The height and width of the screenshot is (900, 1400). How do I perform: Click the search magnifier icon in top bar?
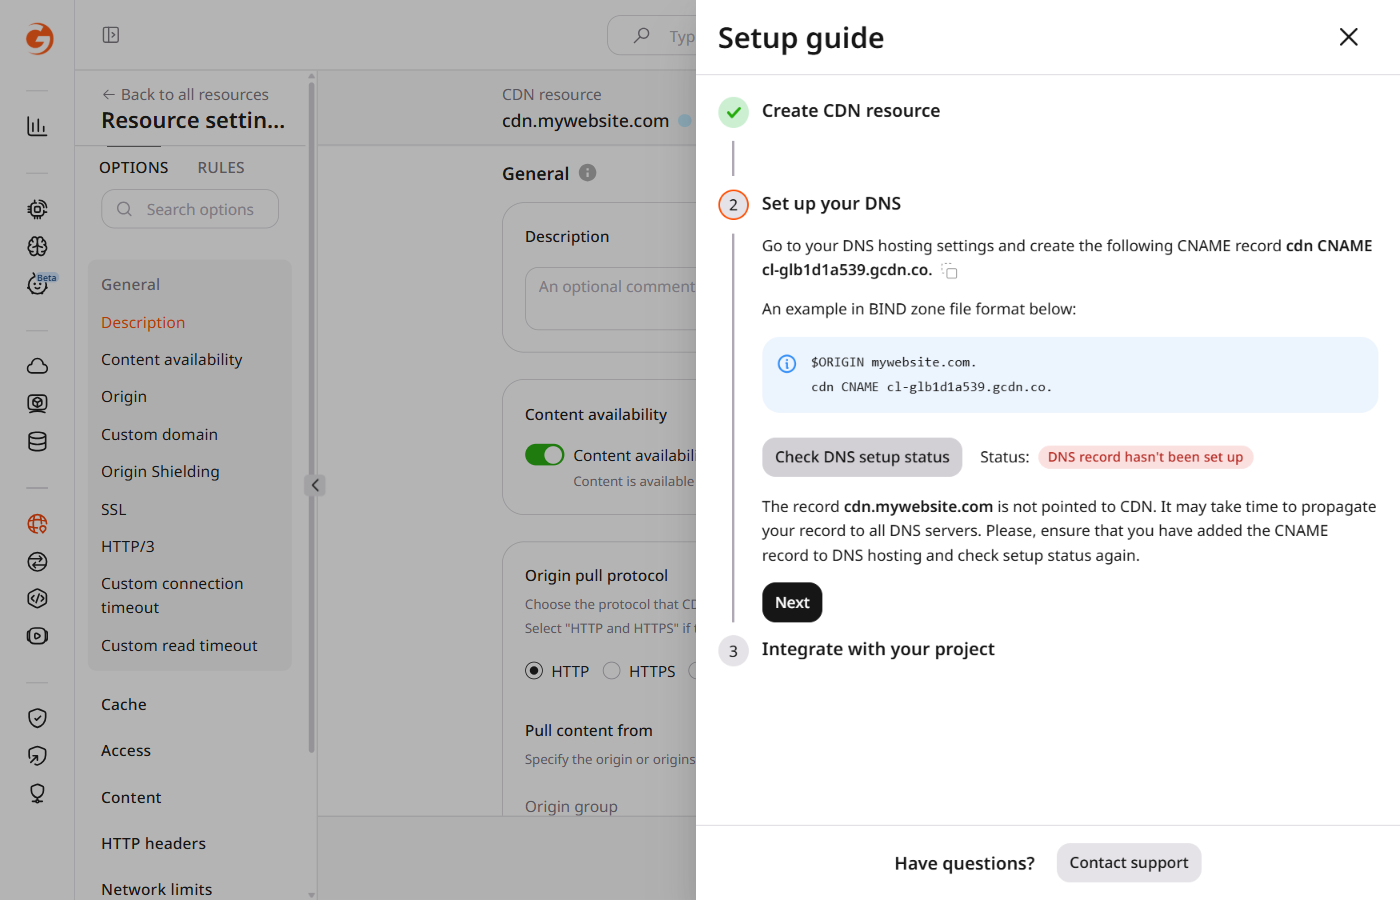coord(642,36)
